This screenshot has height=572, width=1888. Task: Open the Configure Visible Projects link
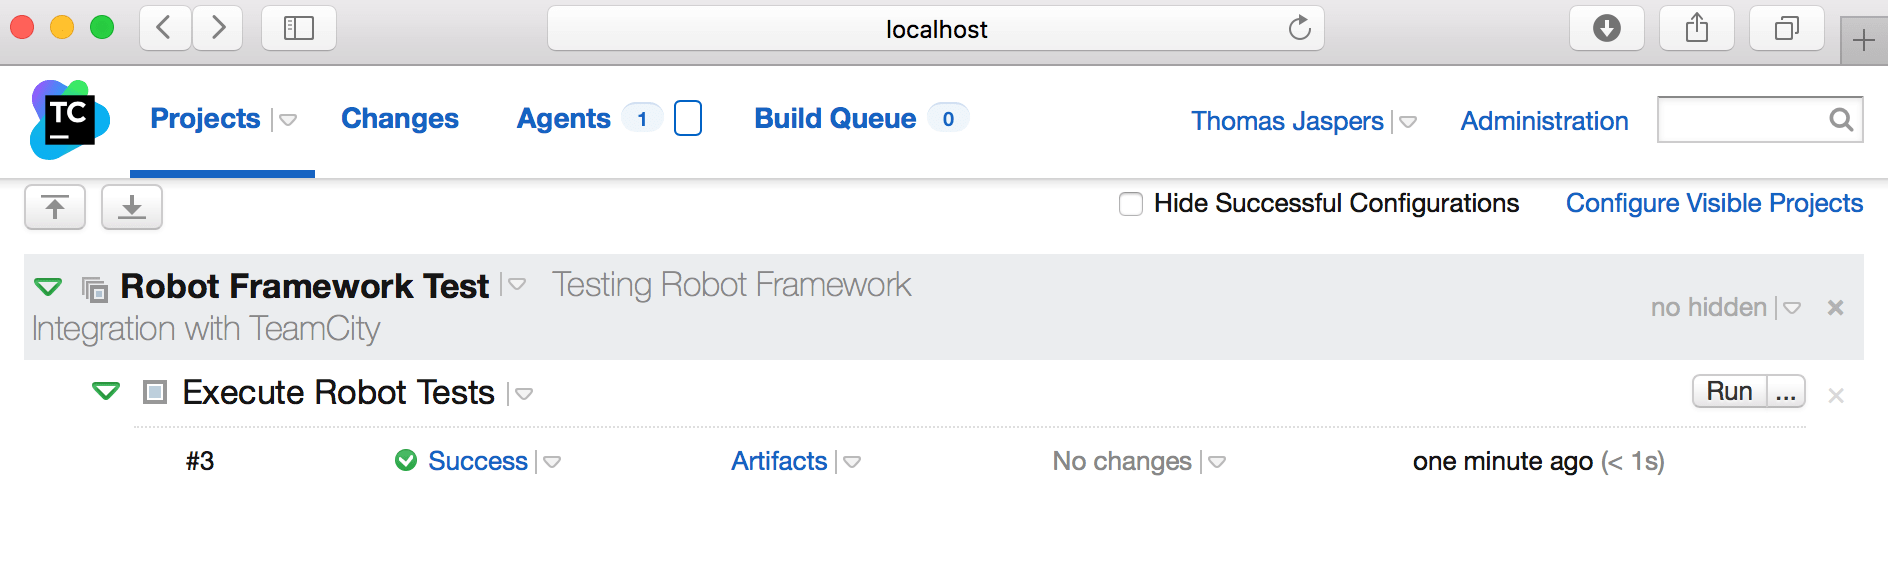[1714, 203]
